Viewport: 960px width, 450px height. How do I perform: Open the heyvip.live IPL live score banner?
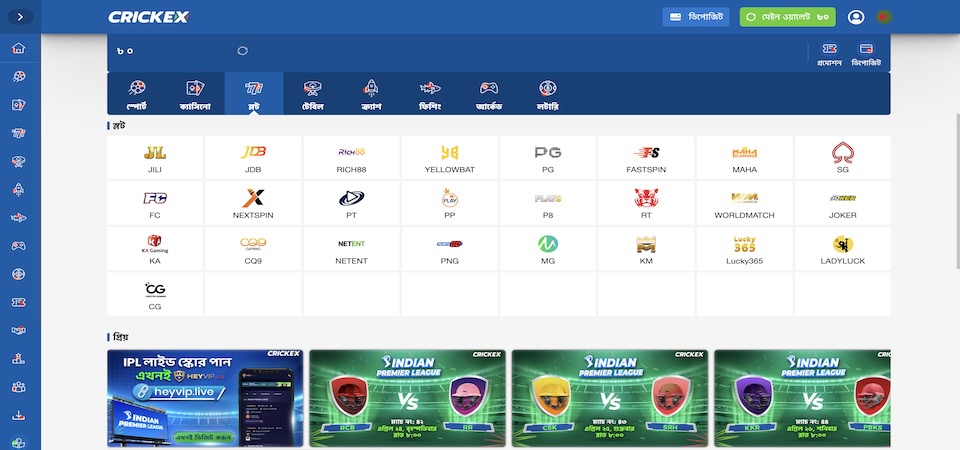pyautogui.click(x=205, y=398)
